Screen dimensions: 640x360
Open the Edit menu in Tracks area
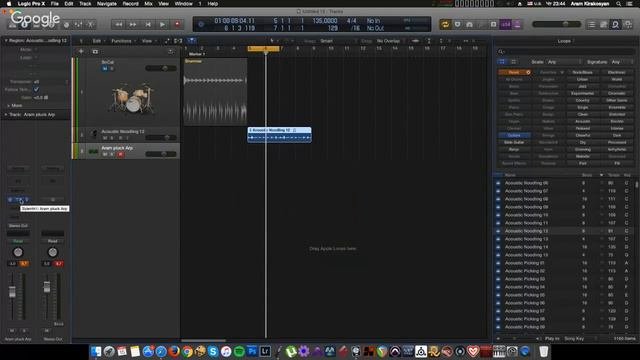pos(97,41)
